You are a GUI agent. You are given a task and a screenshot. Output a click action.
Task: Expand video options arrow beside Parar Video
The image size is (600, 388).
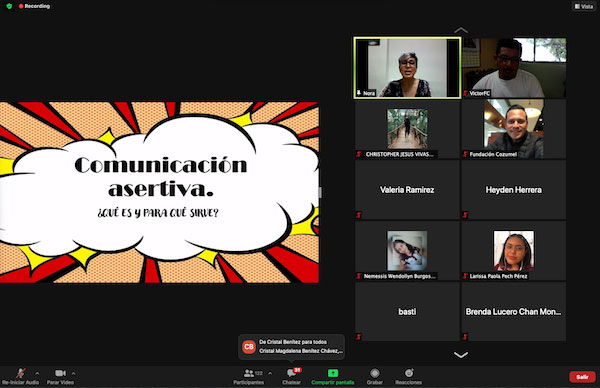pyautogui.click(x=73, y=373)
